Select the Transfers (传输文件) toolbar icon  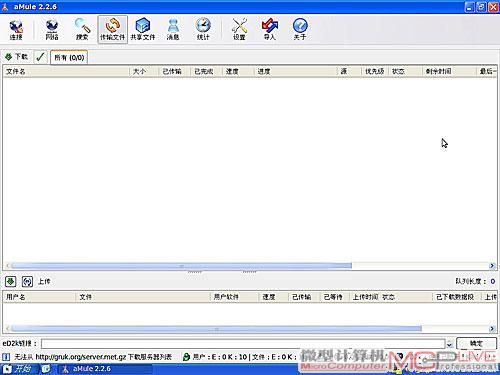[112, 29]
